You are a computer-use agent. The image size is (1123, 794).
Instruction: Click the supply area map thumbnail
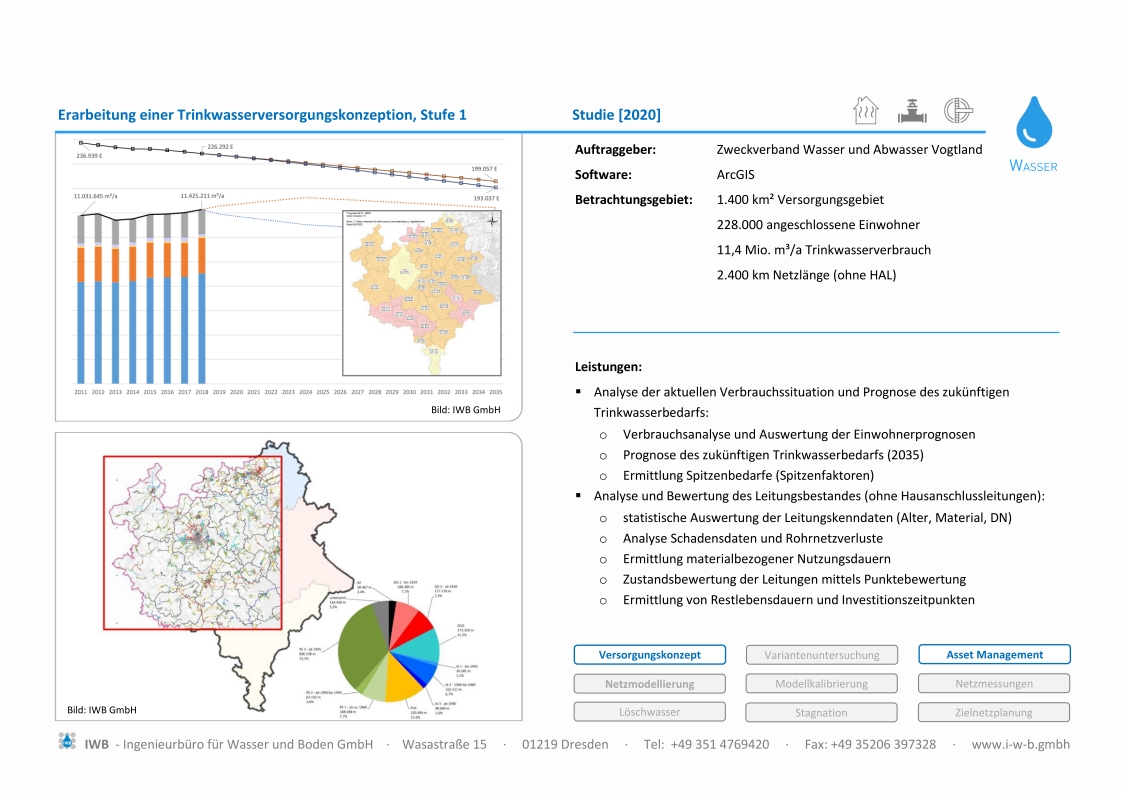(x=421, y=292)
